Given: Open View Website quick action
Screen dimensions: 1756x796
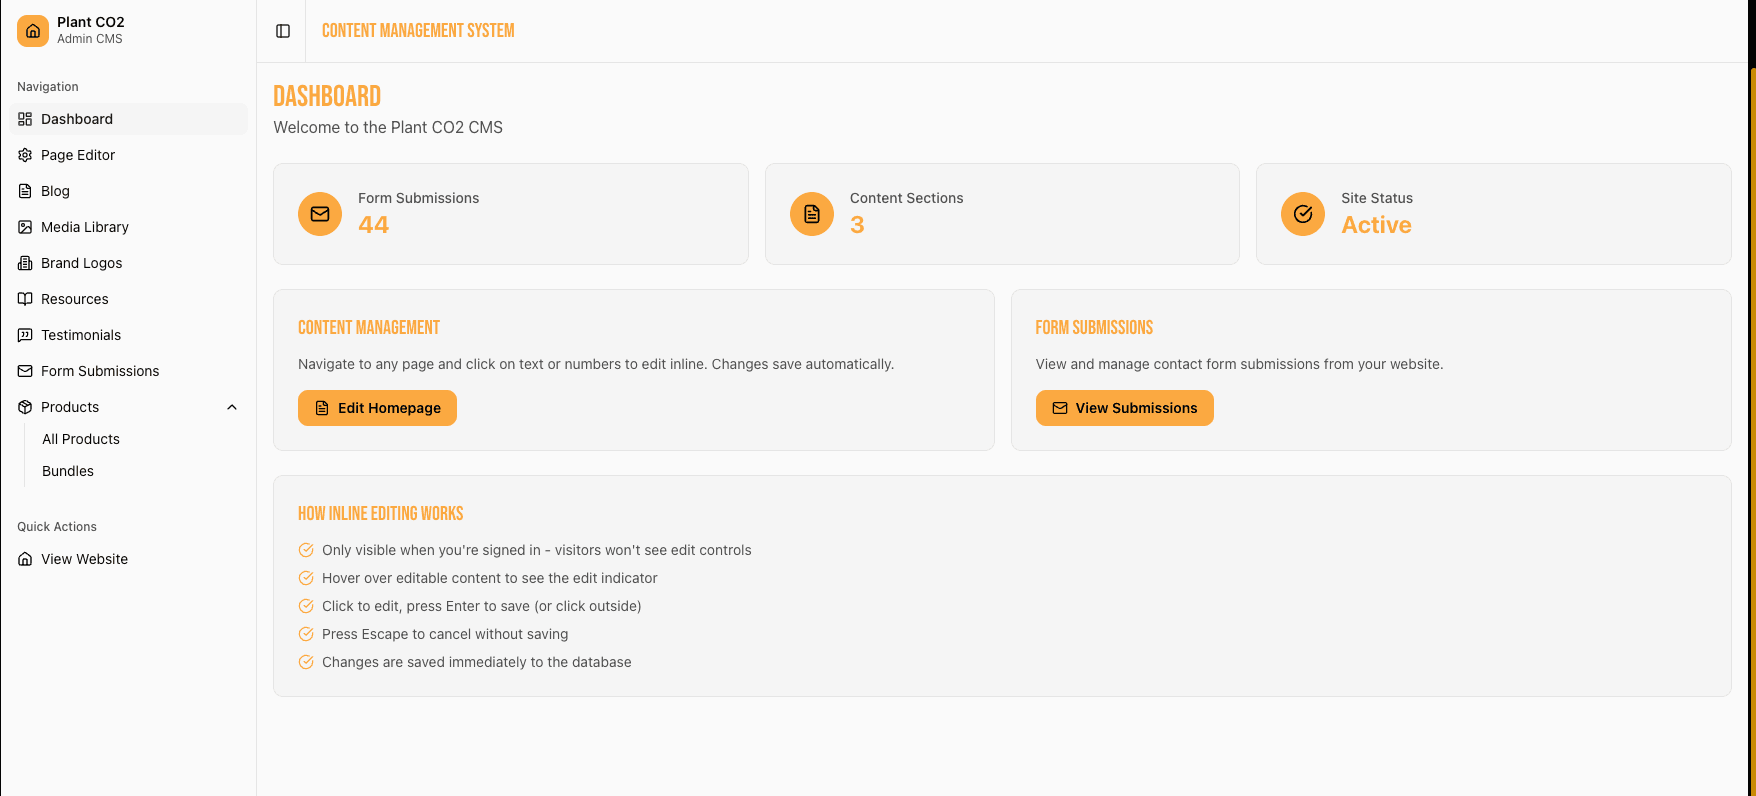Looking at the screenshot, I should click(x=84, y=559).
